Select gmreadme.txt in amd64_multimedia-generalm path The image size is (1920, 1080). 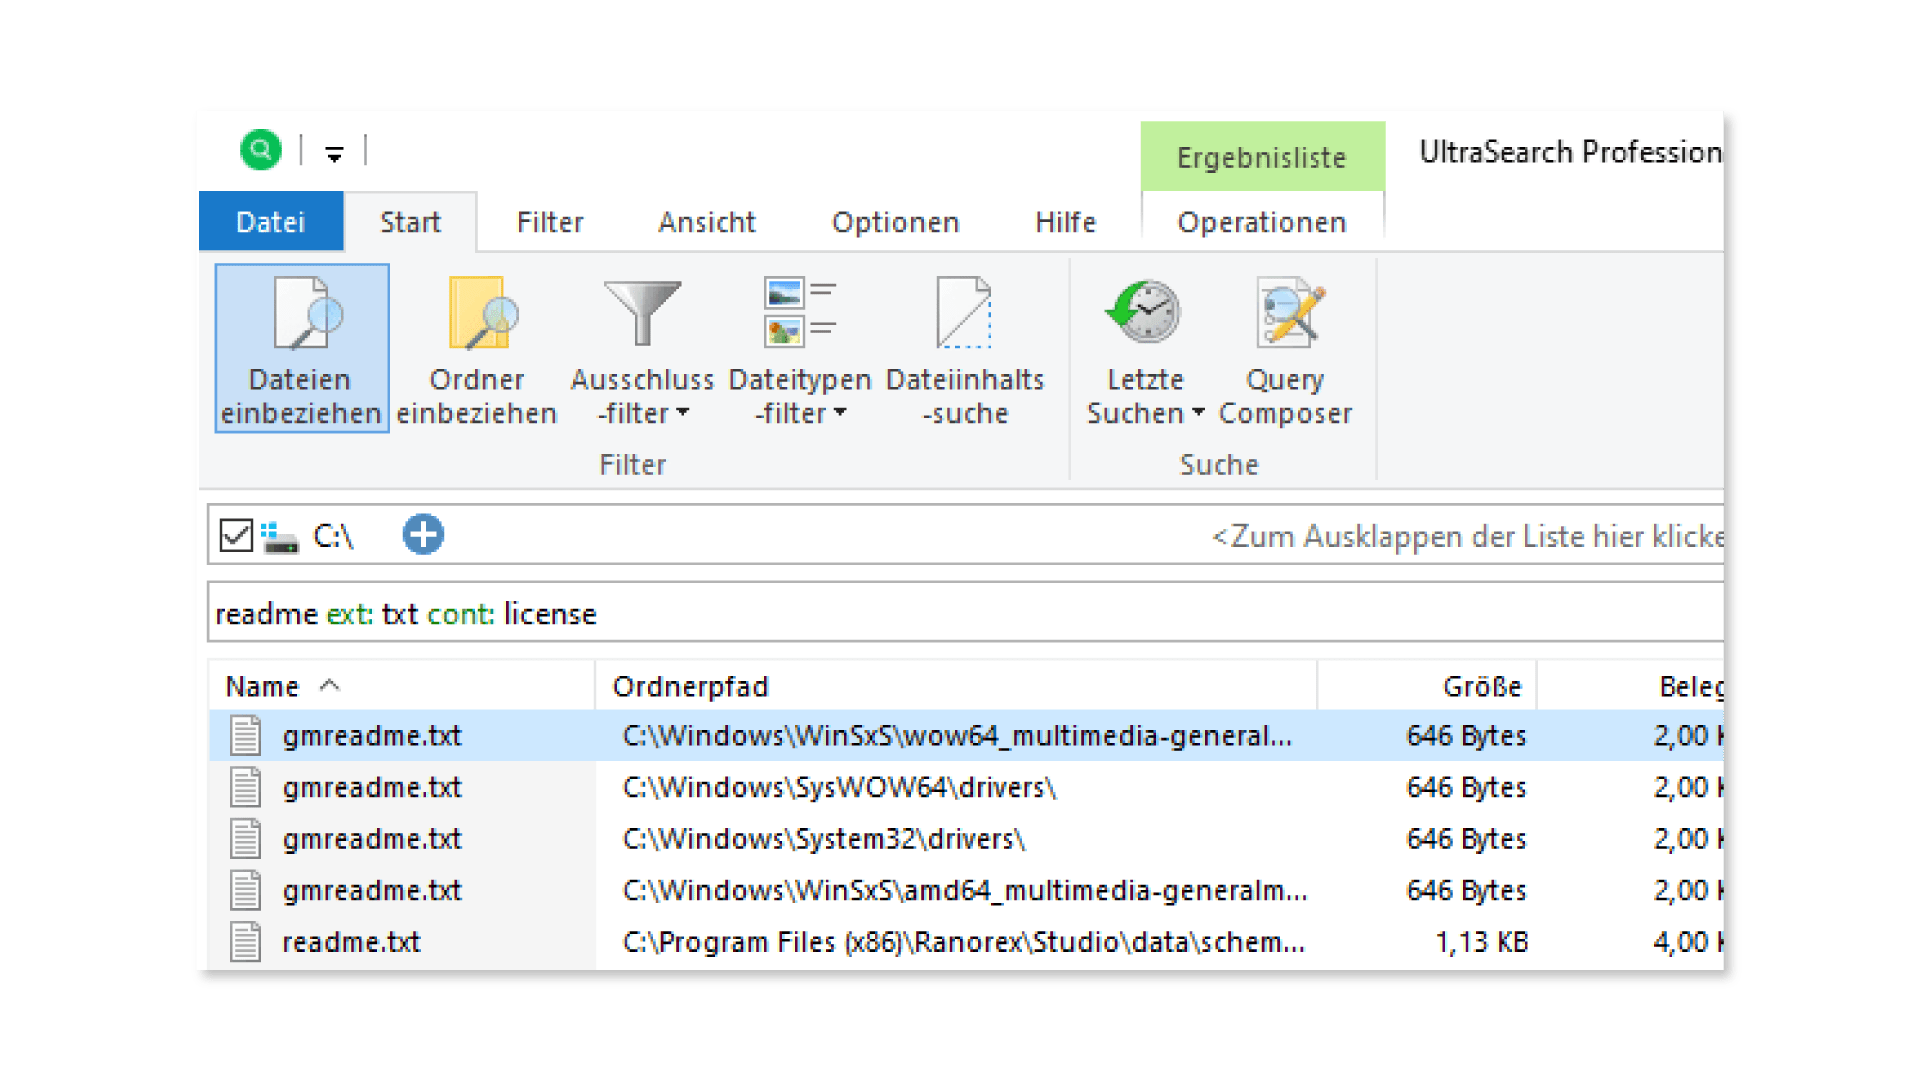pyautogui.click(x=966, y=891)
